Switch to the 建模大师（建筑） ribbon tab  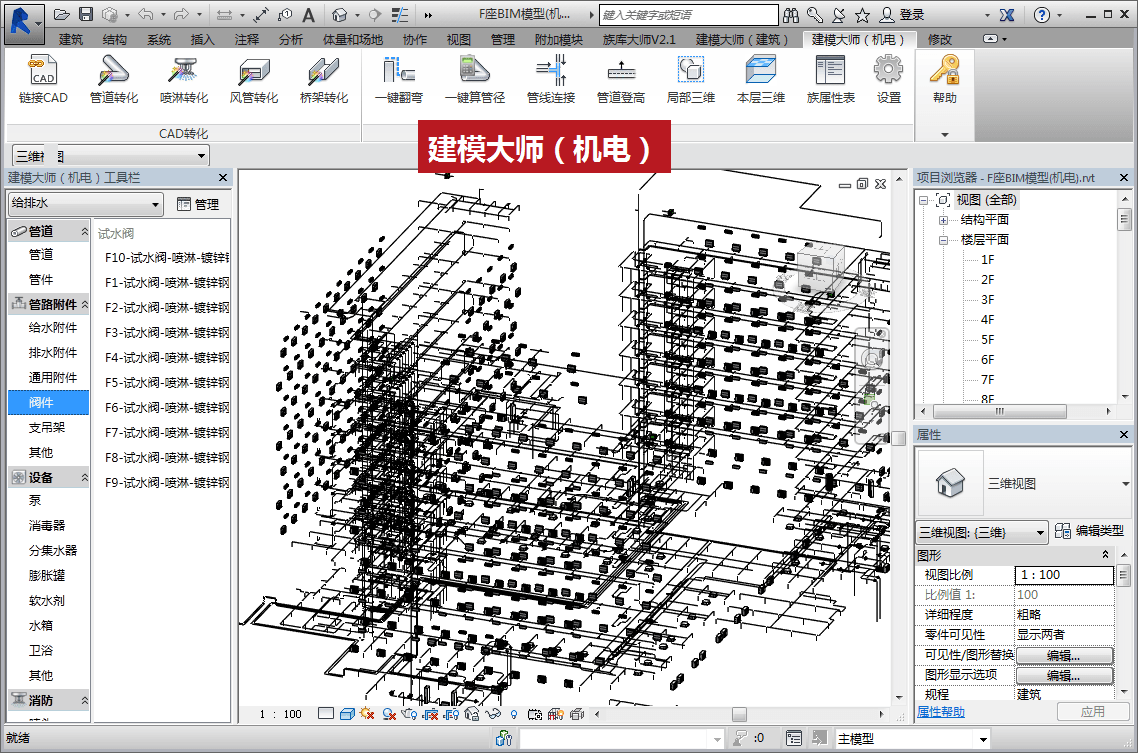(x=742, y=39)
